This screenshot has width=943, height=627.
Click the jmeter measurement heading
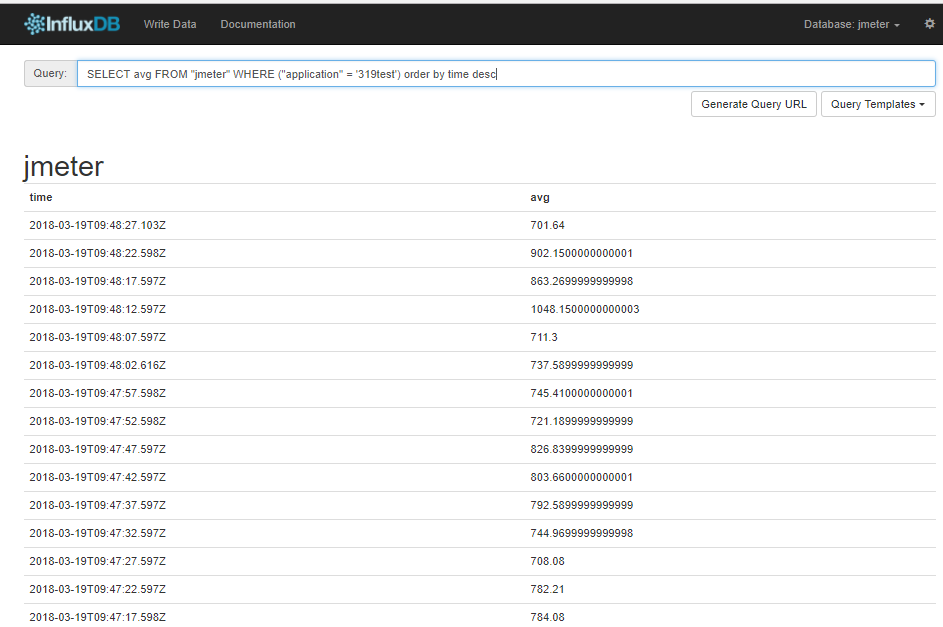coord(64,167)
